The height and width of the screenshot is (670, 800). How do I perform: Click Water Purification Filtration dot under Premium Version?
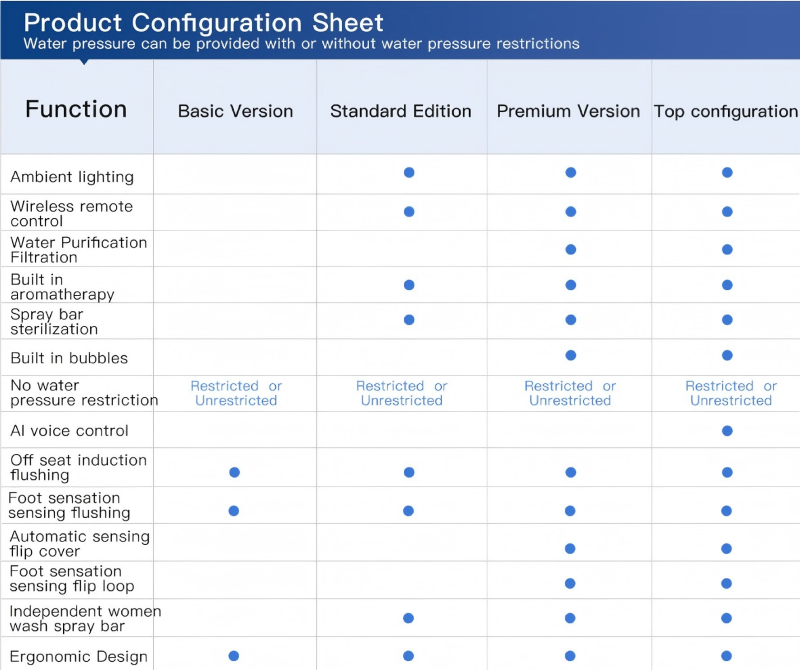pyautogui.click(x=570, y=249)
